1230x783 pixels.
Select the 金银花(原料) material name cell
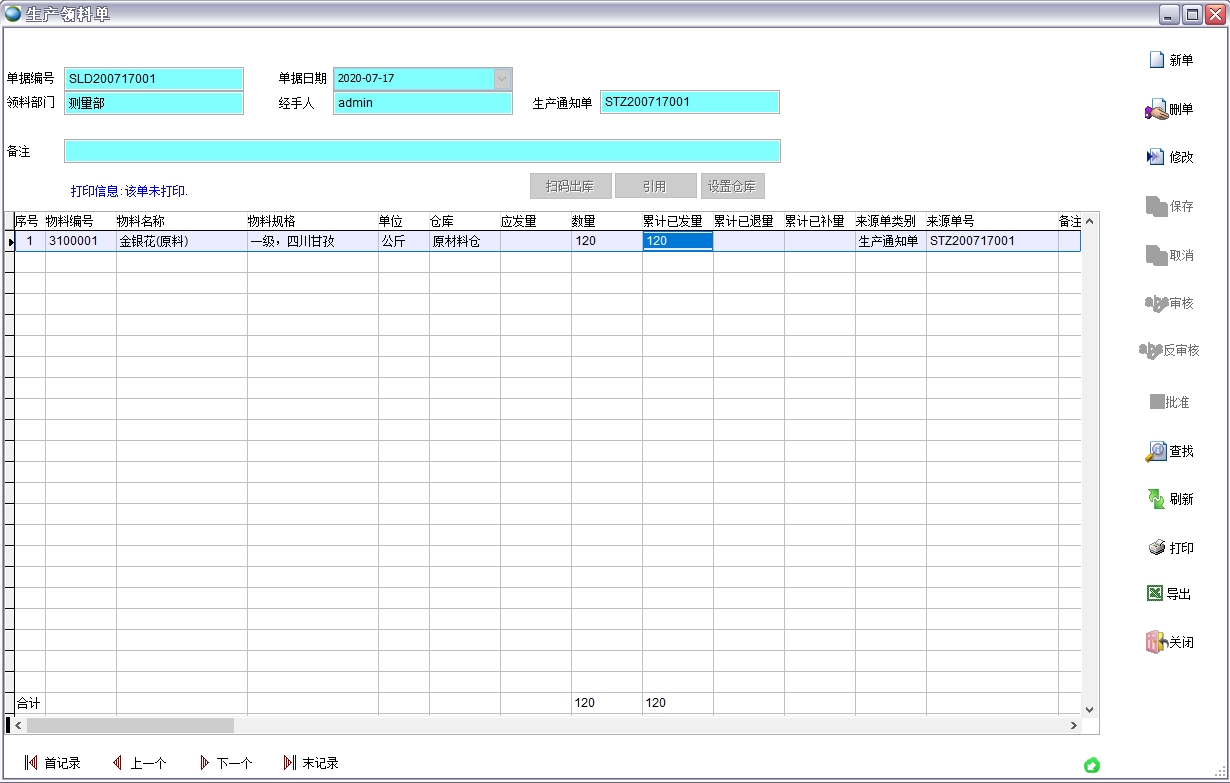(181, 241)
